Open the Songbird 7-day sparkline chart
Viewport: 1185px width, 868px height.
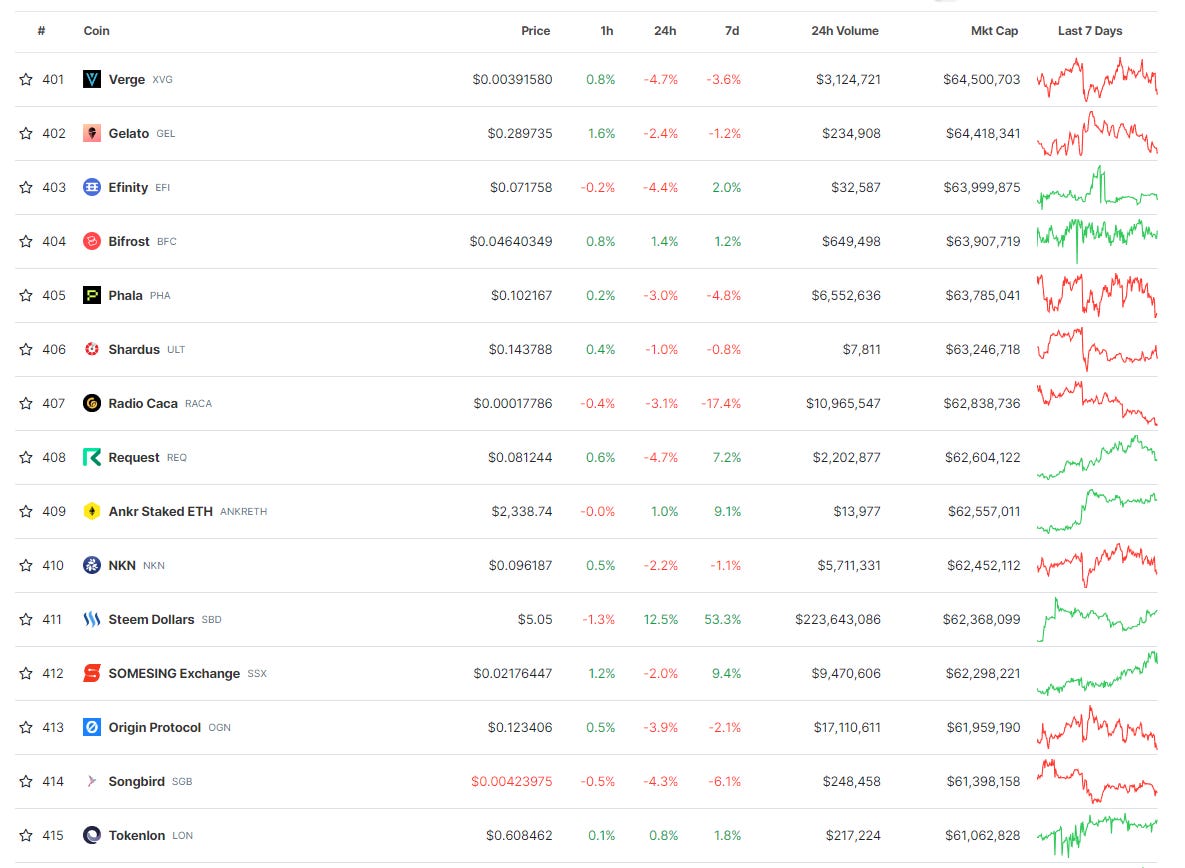1097,781
